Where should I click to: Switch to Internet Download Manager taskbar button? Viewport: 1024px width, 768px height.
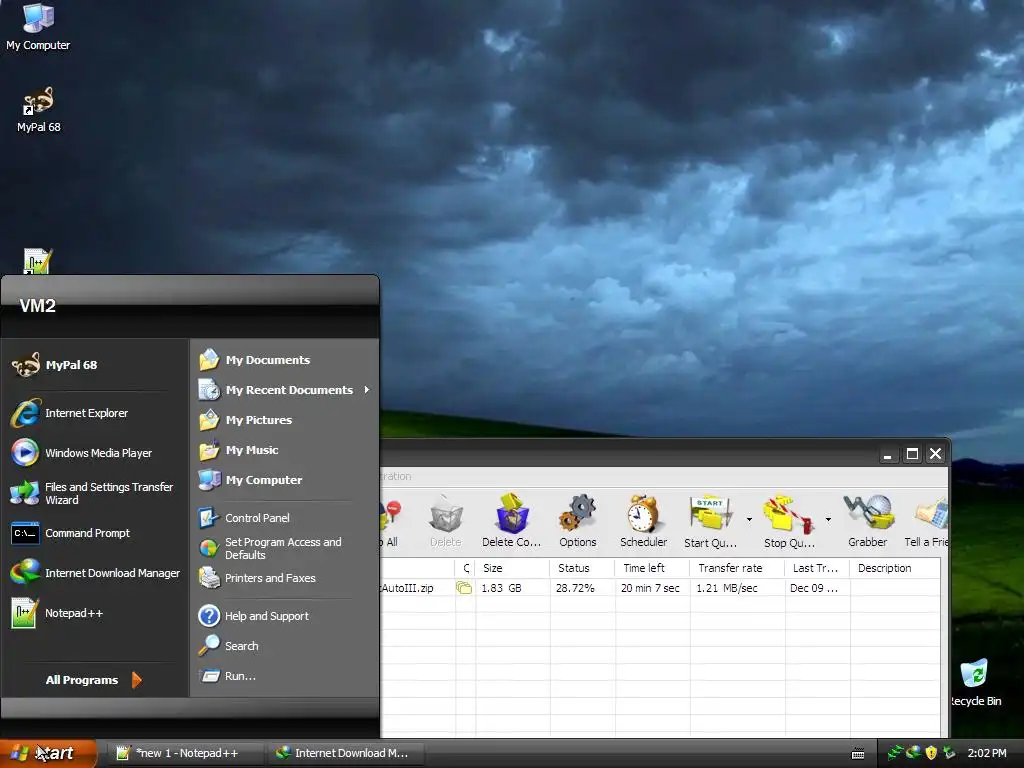(345, 753)
